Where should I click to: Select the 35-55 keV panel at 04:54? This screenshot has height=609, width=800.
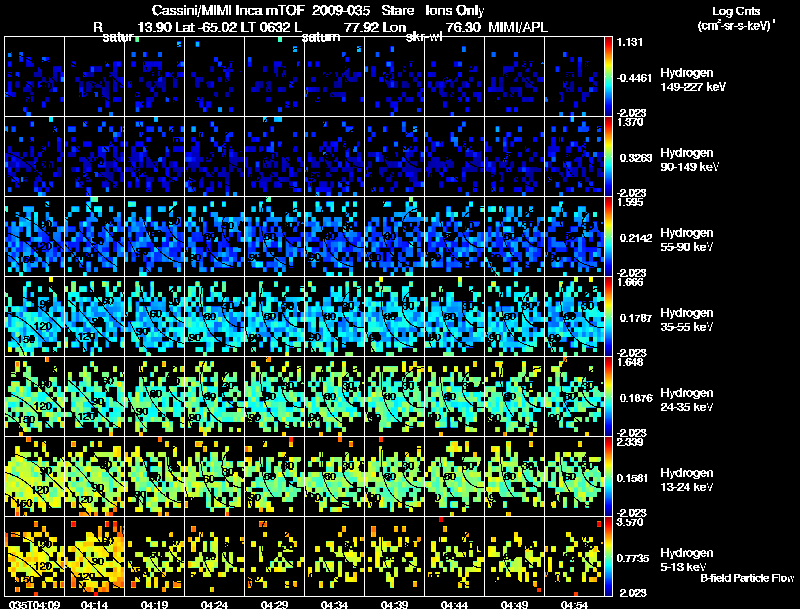574,317
